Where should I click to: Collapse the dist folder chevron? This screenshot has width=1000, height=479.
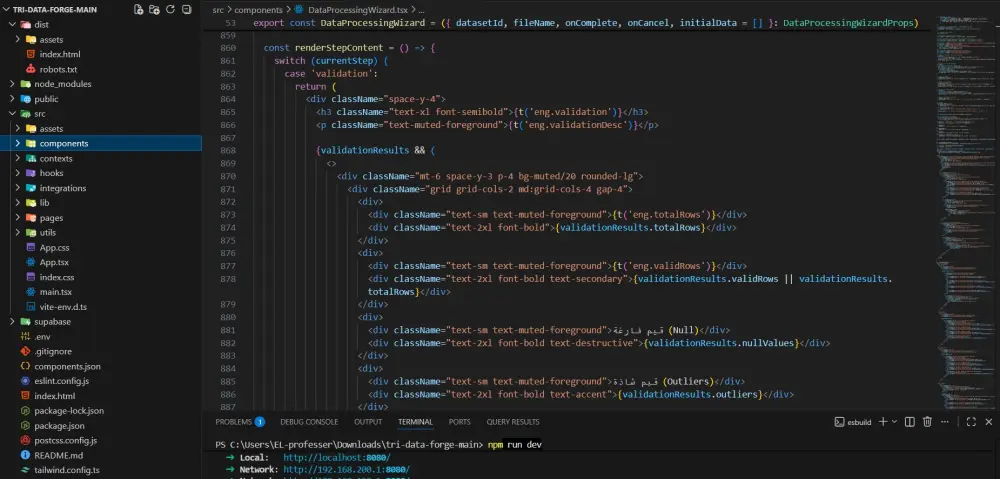click(12, 24)
